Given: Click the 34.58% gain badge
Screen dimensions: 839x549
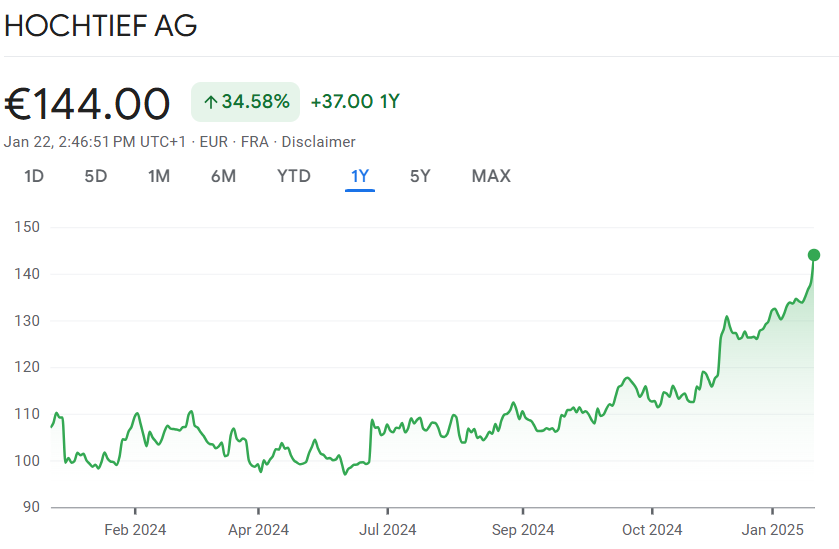Looking at the screenshot, I should pyautogui.click(x=246, y=102).
